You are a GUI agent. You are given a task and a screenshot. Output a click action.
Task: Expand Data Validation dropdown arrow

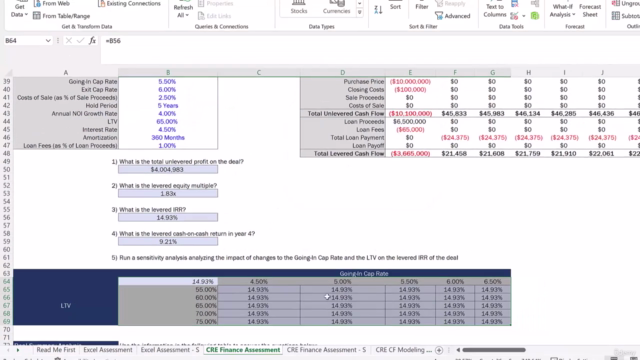tap(524, 16)
